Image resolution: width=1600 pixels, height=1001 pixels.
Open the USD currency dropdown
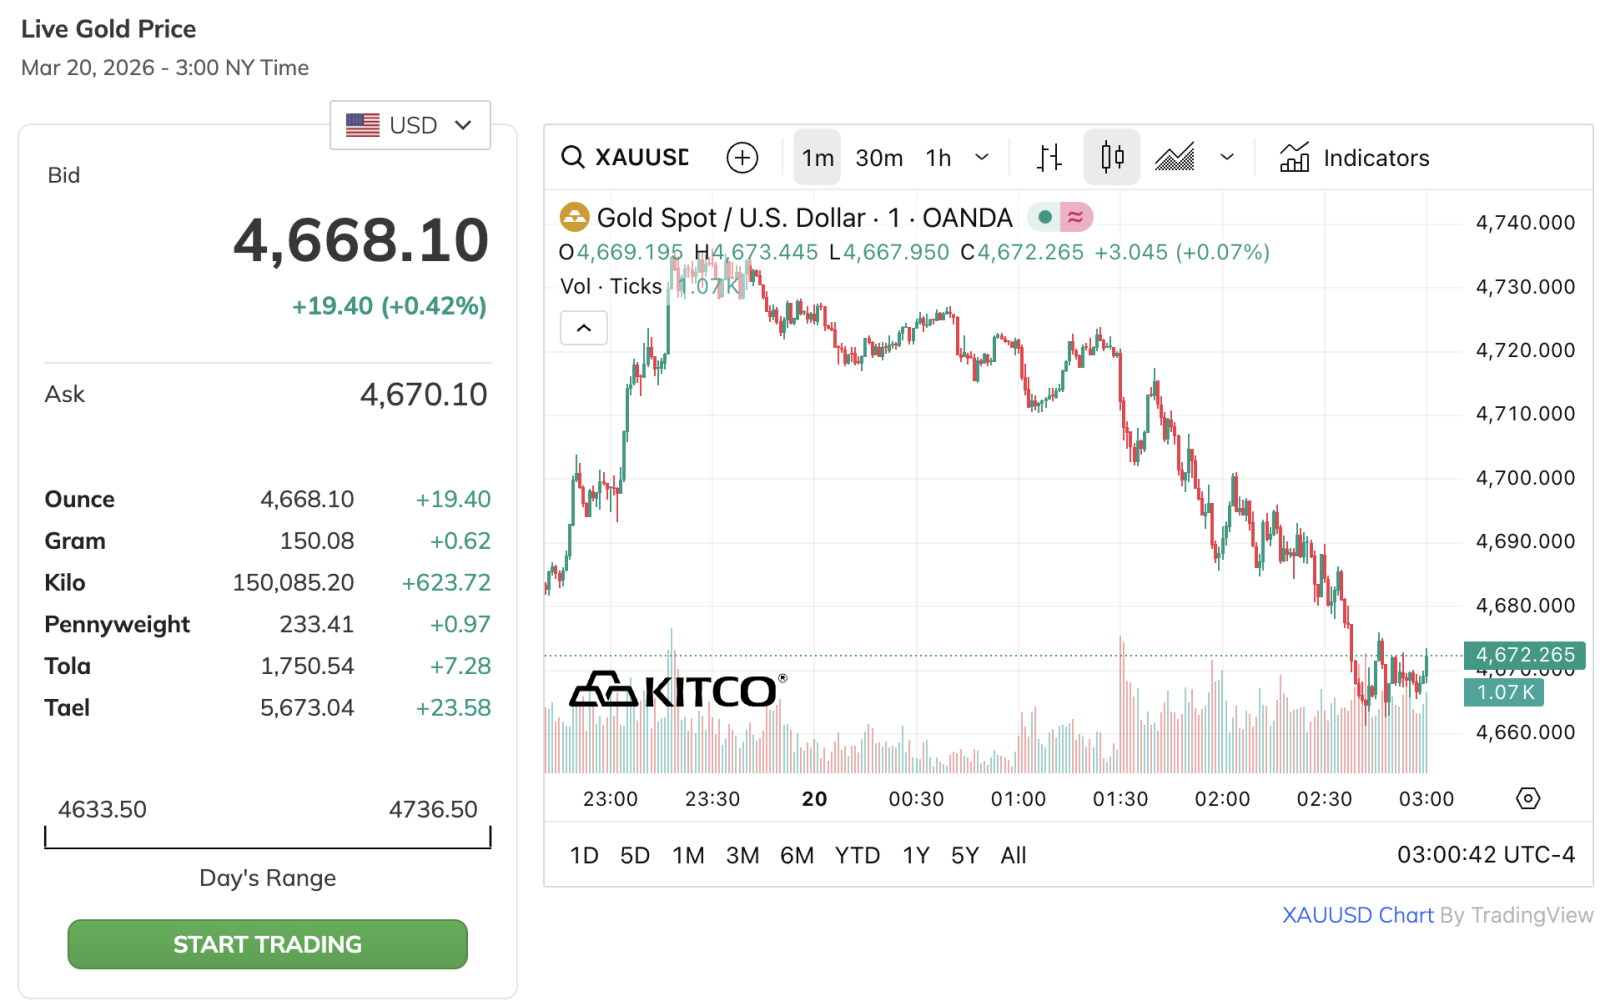click(x=410, y=125)
